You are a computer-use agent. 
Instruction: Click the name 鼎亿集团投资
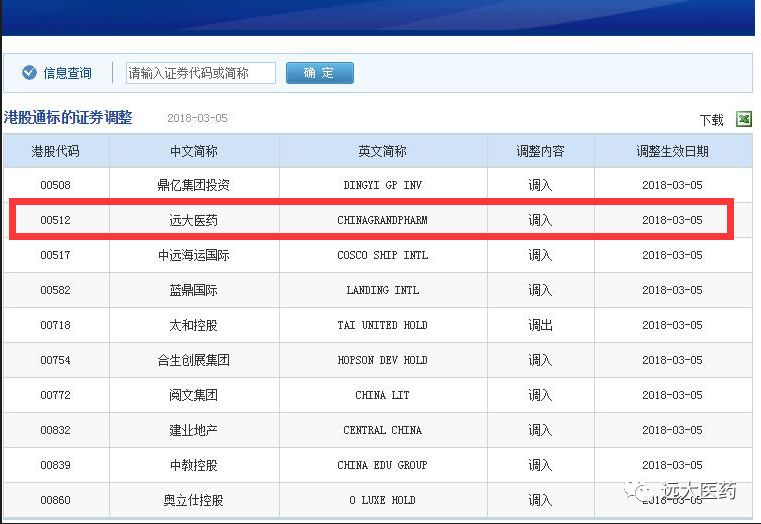(x=194, y=185)
